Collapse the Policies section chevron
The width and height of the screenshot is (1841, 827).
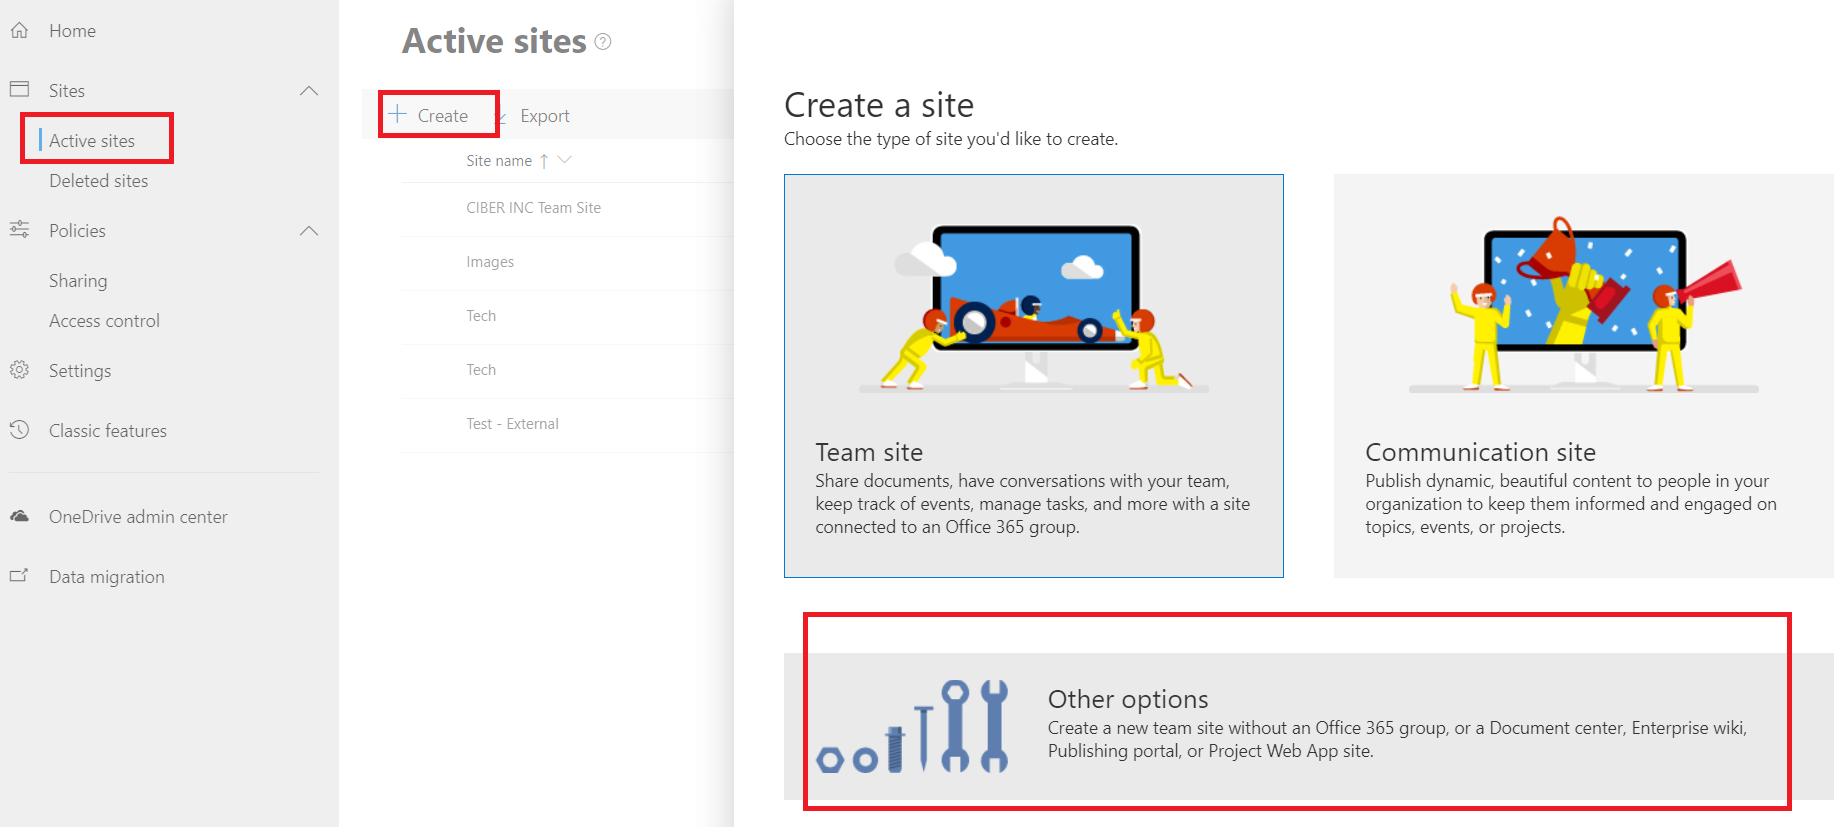[x=309, y=231]
